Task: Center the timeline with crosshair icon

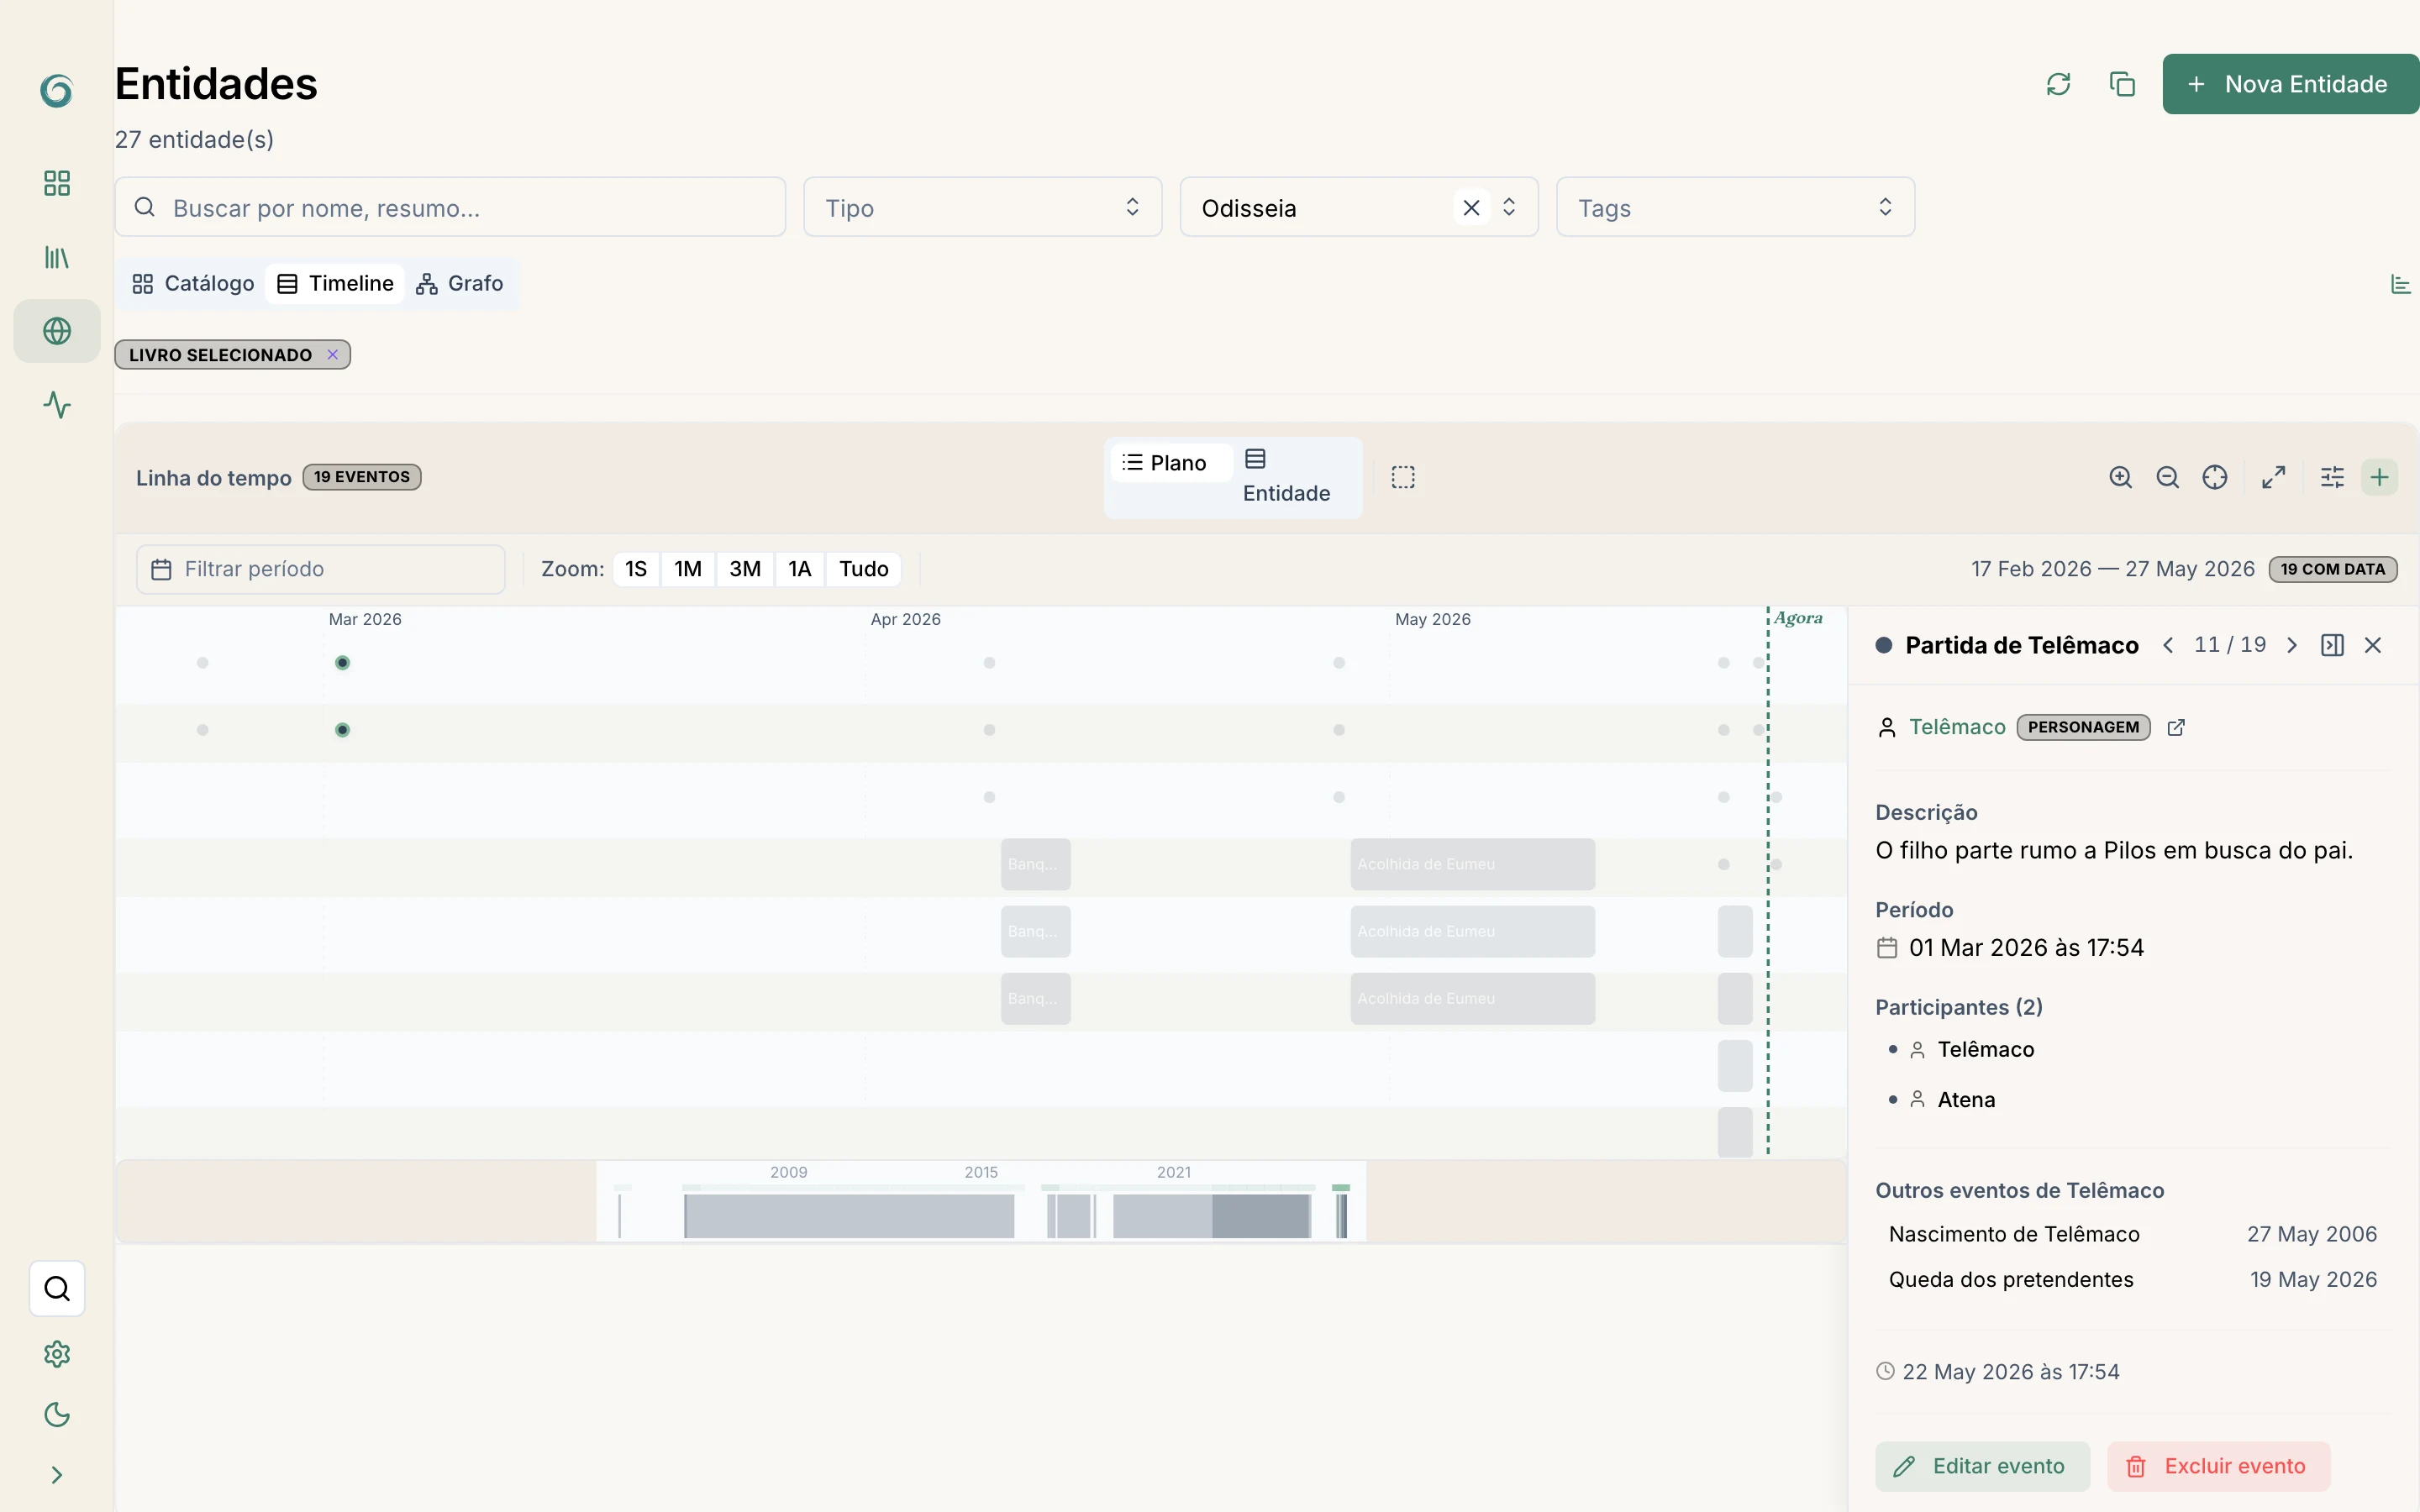Action: (x=2215, y=477)
